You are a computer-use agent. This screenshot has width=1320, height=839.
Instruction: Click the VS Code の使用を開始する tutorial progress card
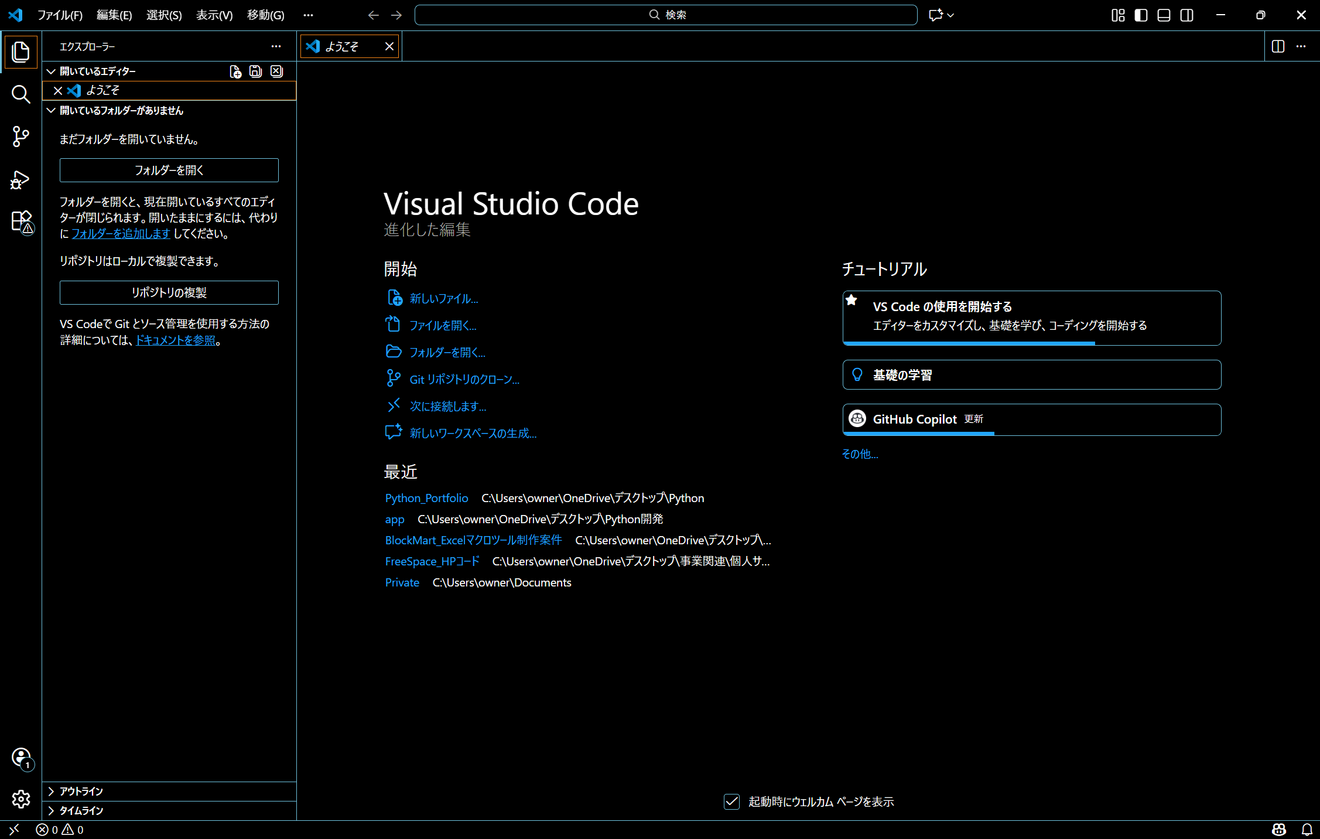tap(1031, 317)
